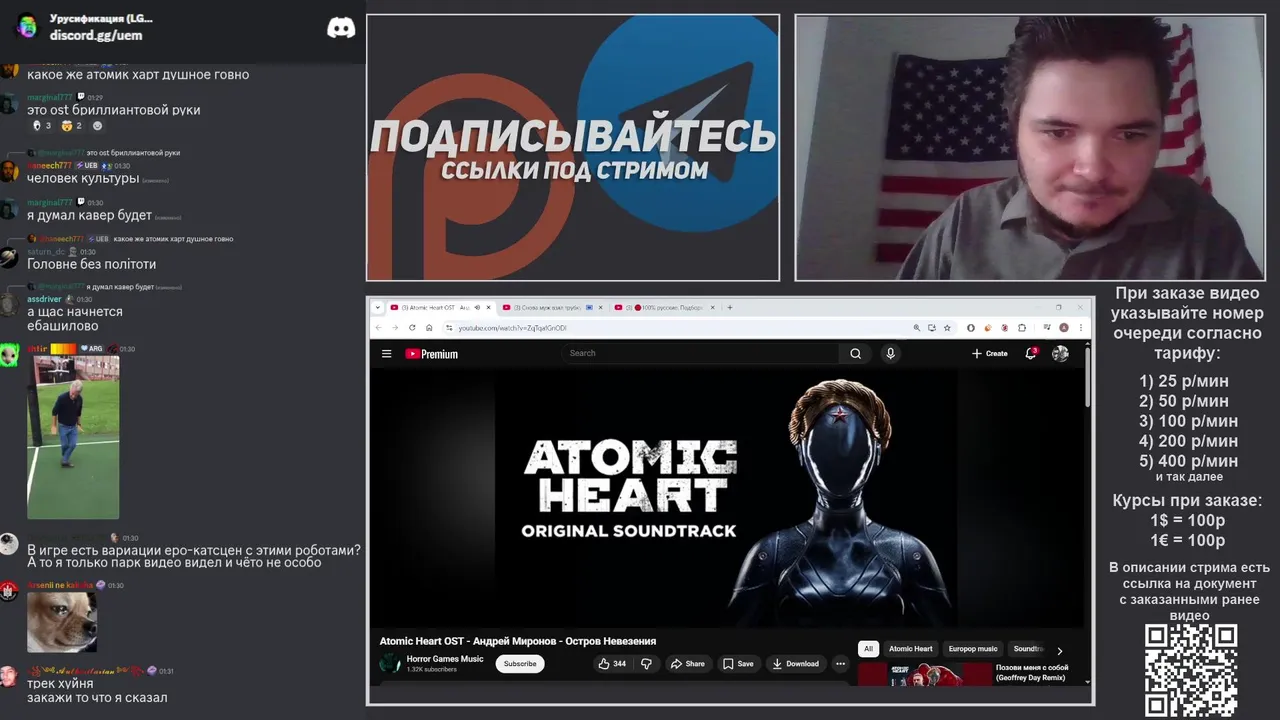Open the dog image in chat
The image size is (1280, 720).
(62, 622)
